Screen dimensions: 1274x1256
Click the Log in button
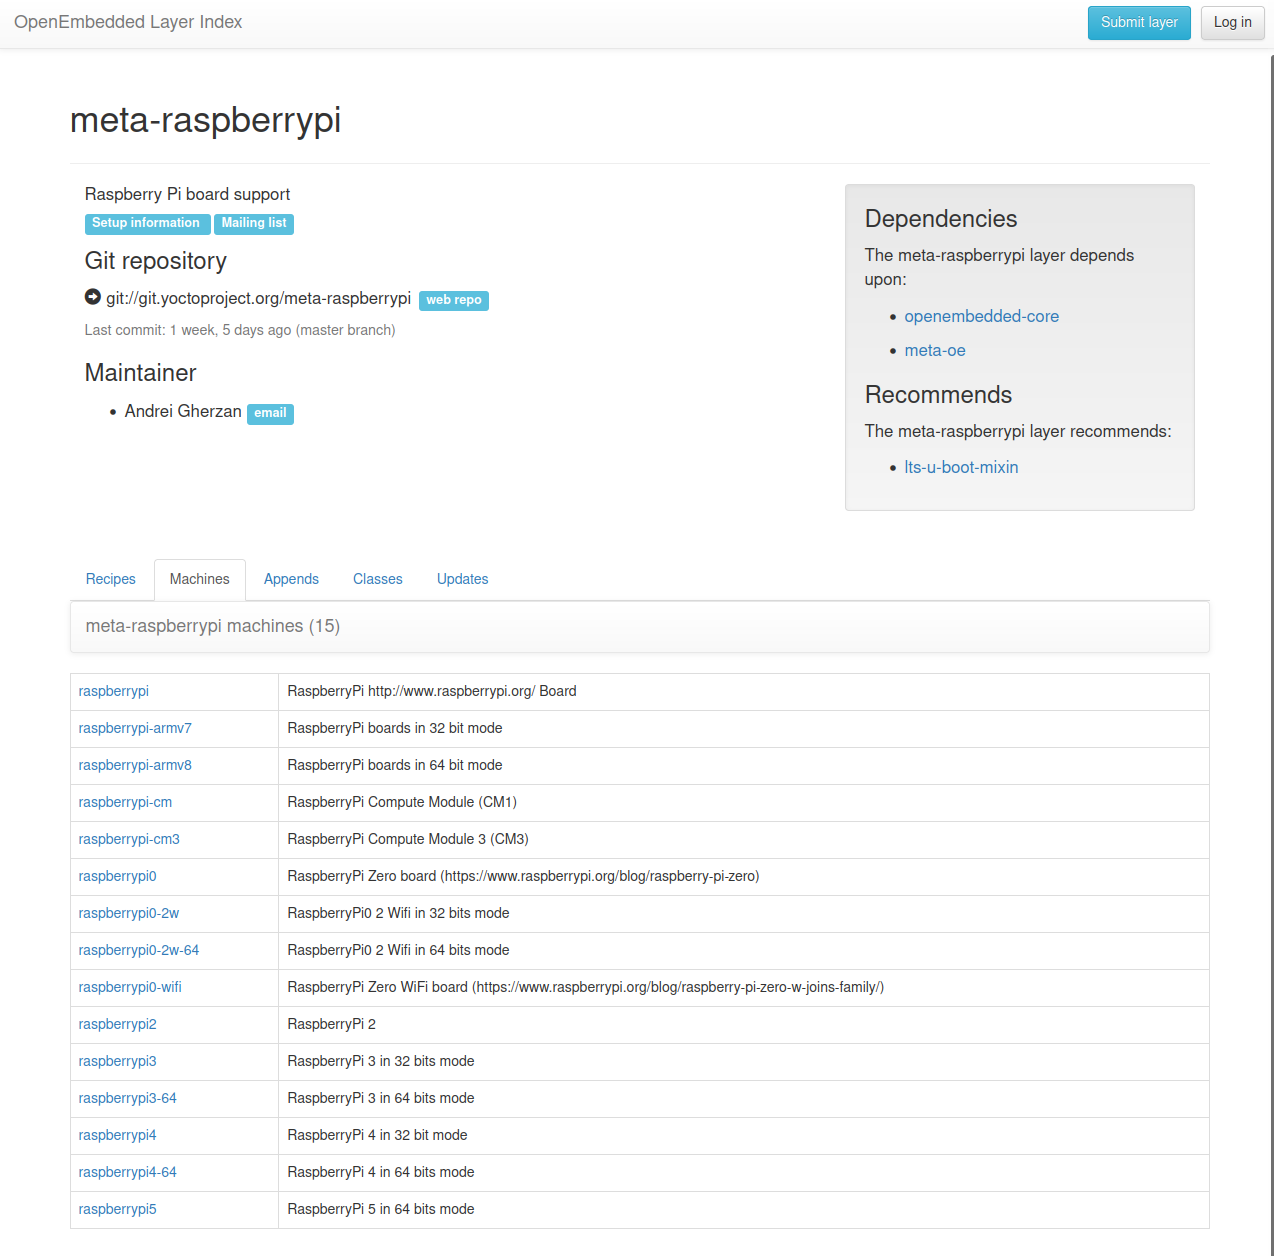pyautogui.click(x=1232, y=22)
